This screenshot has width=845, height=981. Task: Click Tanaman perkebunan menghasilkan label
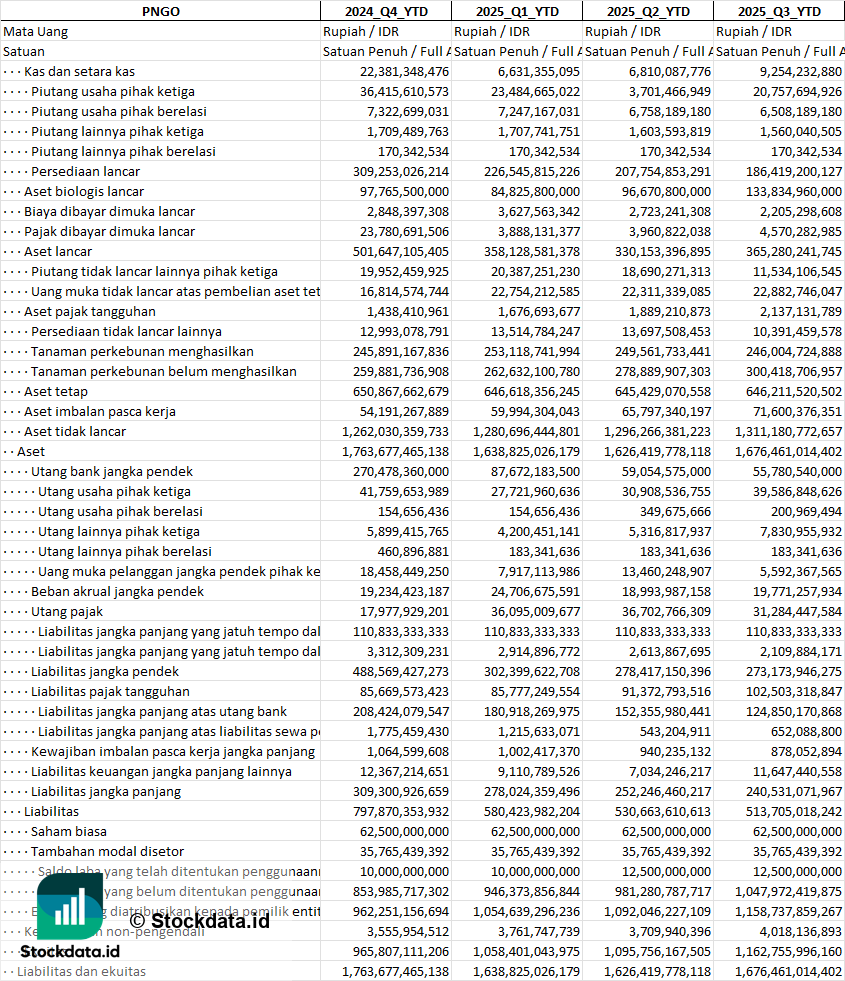point(143,352)
